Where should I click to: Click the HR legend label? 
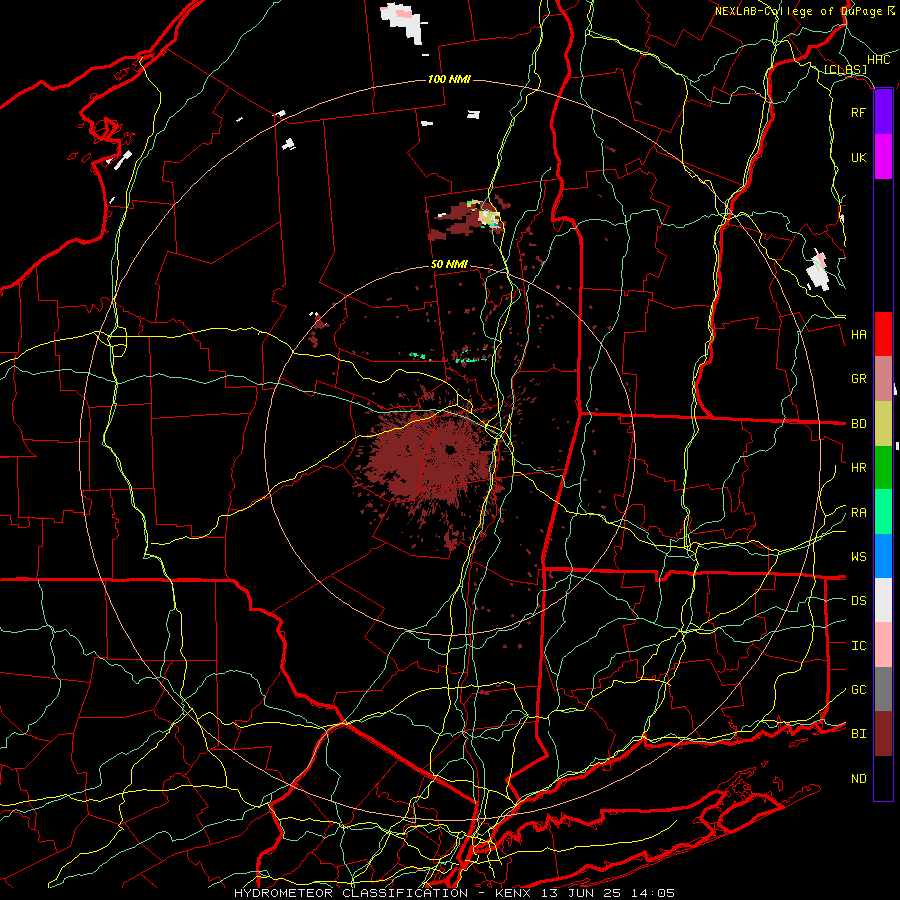click(x=858, y=468)
